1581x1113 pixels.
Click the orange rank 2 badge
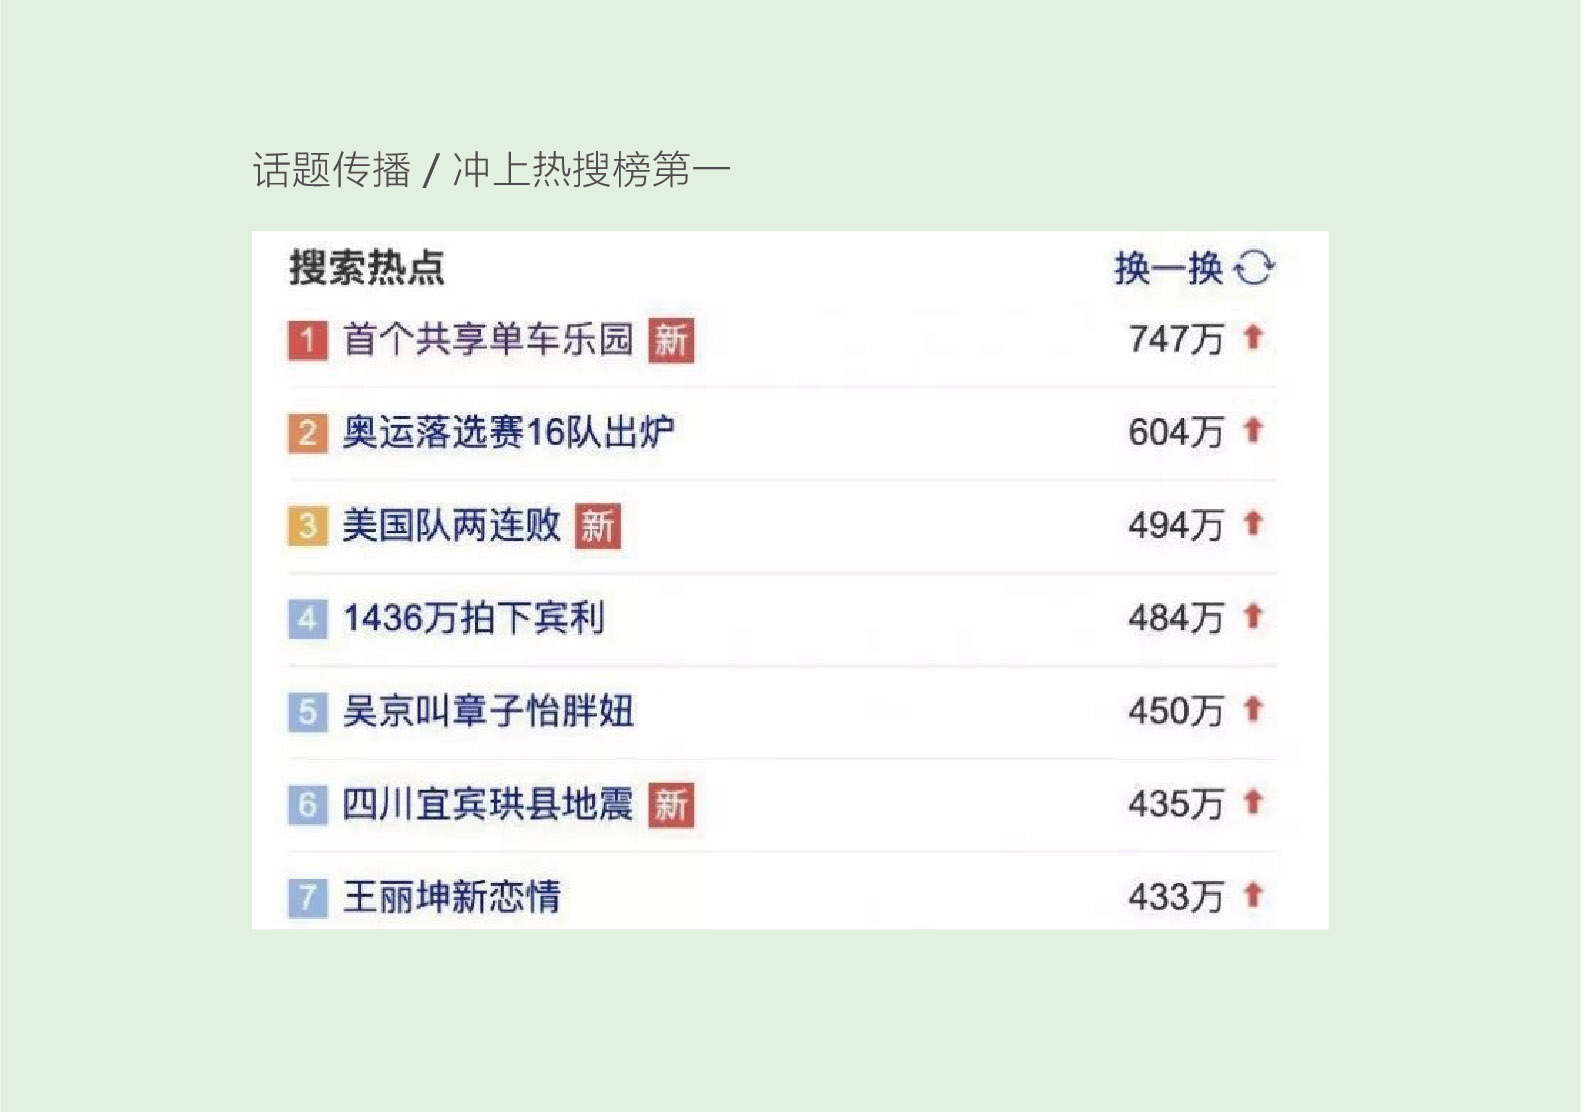pos(308,433)
